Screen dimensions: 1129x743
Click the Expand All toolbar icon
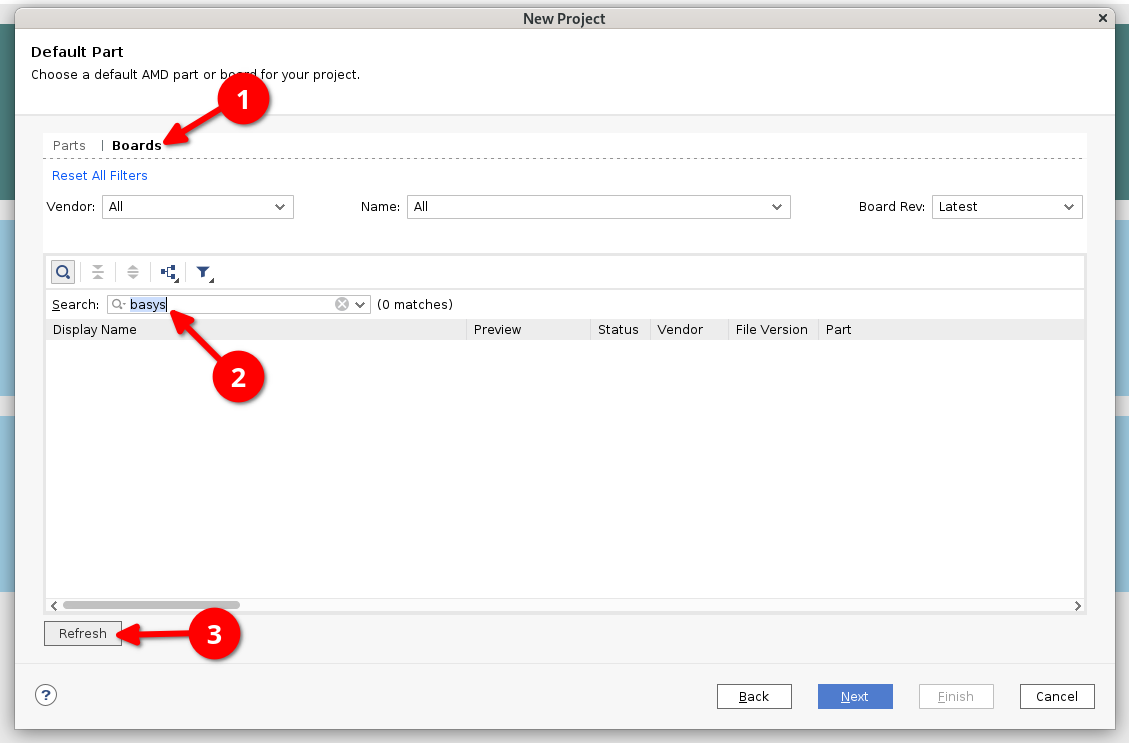tap(132, 272)
